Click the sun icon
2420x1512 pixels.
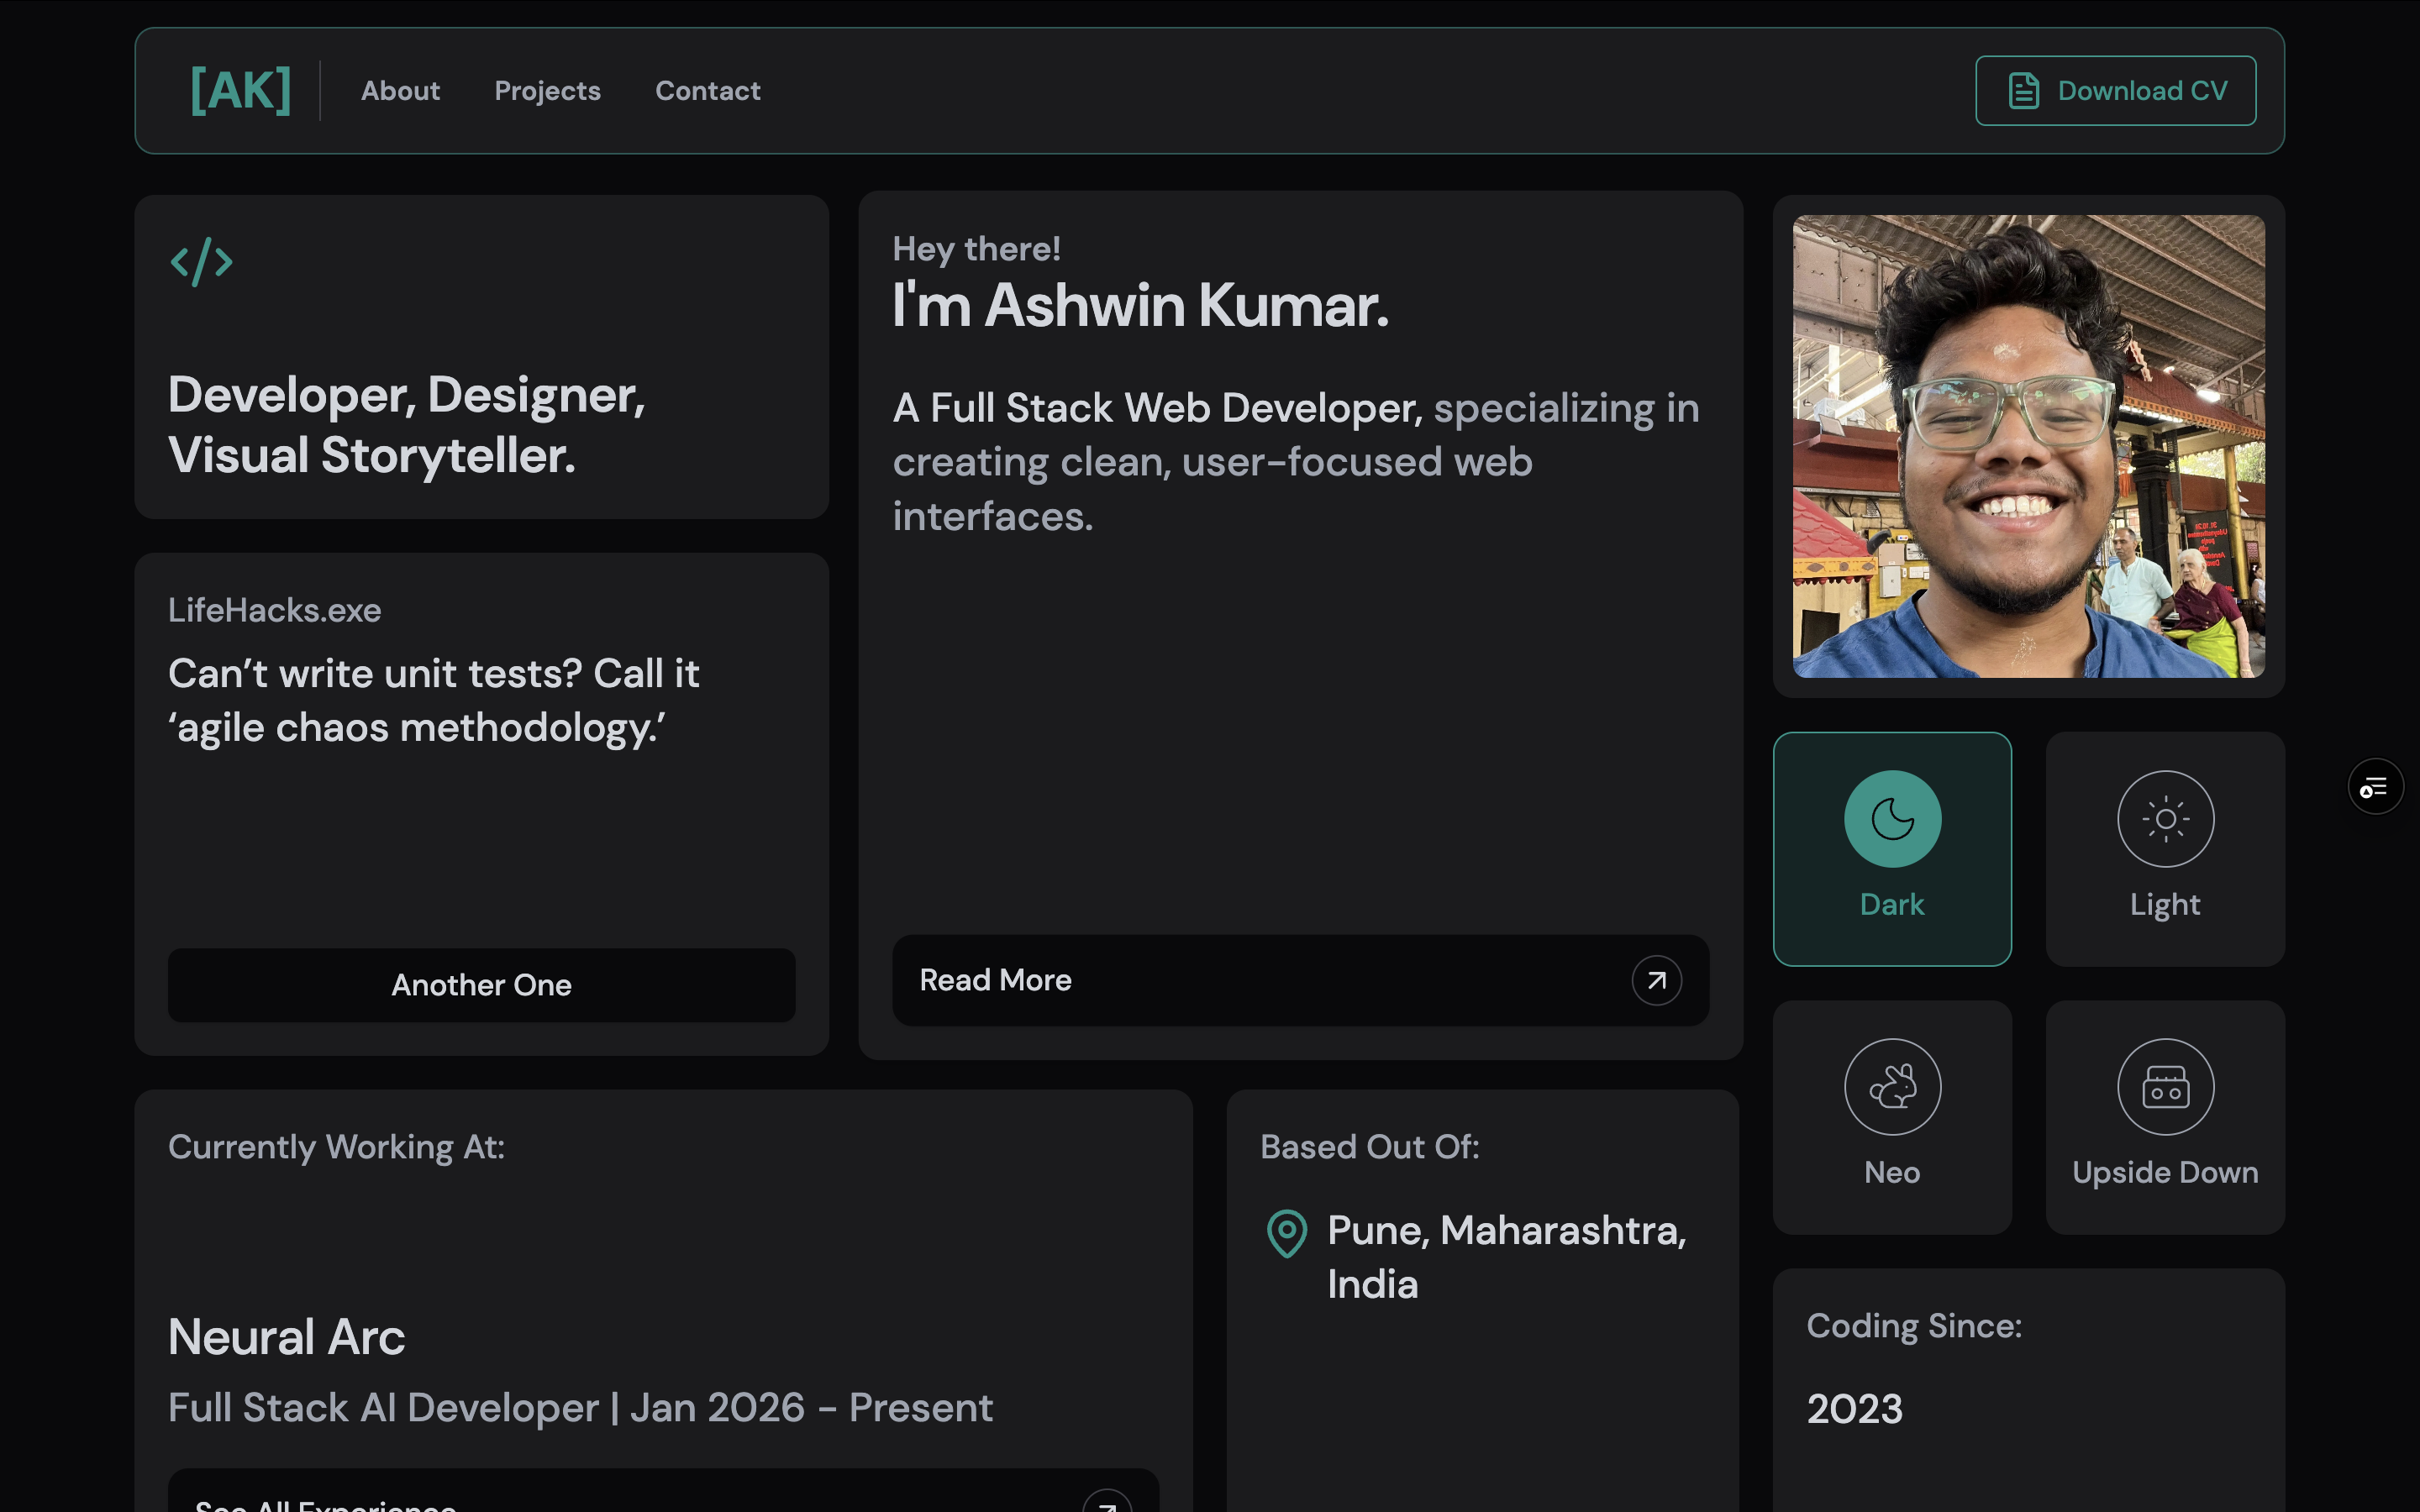point(2165,819)
